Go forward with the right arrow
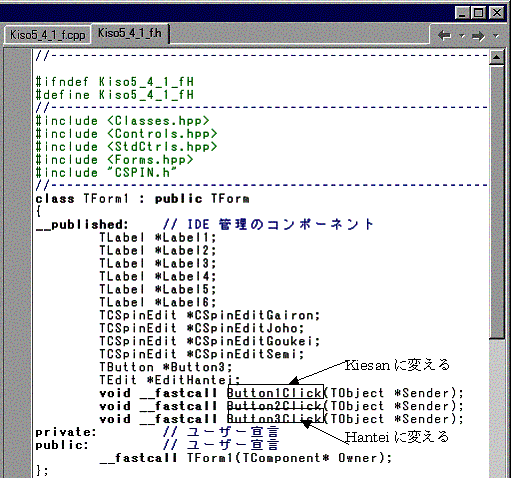Viewport: 511px width, 478px height. (478, 36)
